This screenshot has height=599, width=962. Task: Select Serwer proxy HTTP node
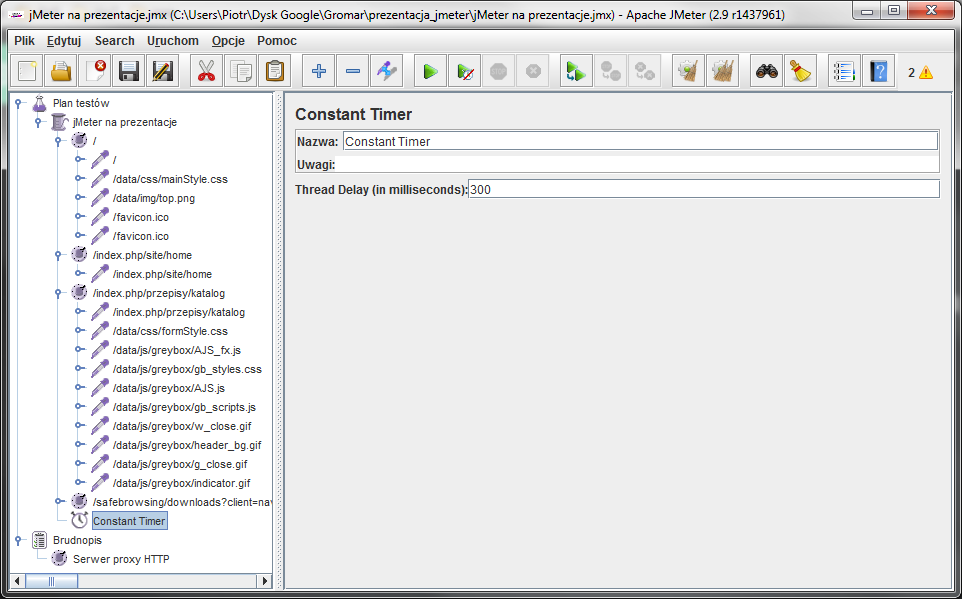click(x=121, y=559)
